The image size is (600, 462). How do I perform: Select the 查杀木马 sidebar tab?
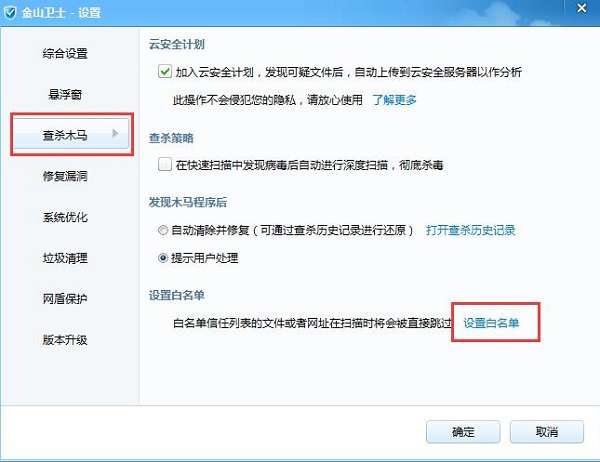(x=72, y=134)
